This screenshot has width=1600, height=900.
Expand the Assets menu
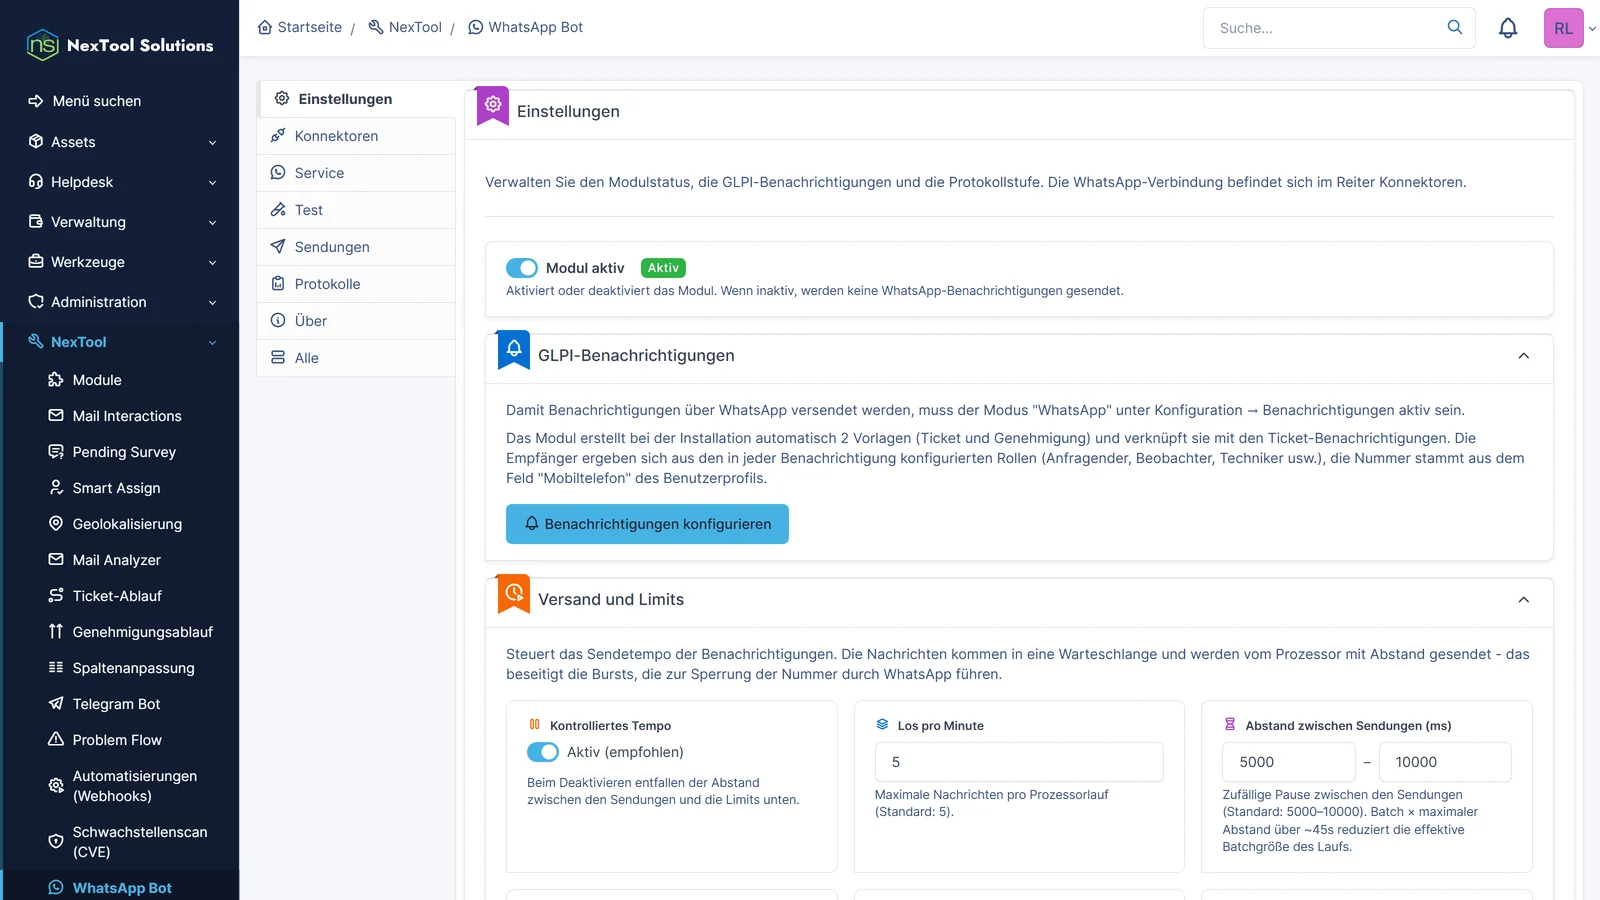coord(120,142)
